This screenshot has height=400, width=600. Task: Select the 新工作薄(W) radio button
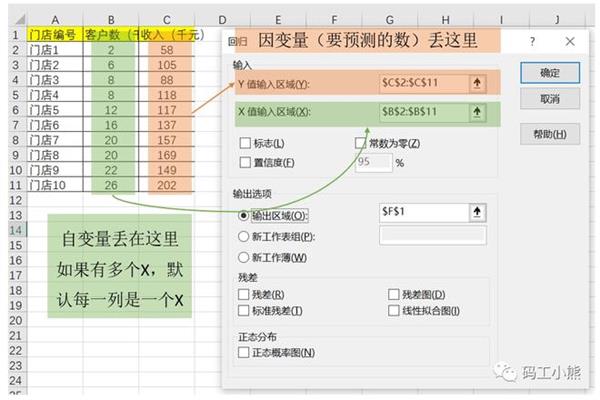pos(243,257)
